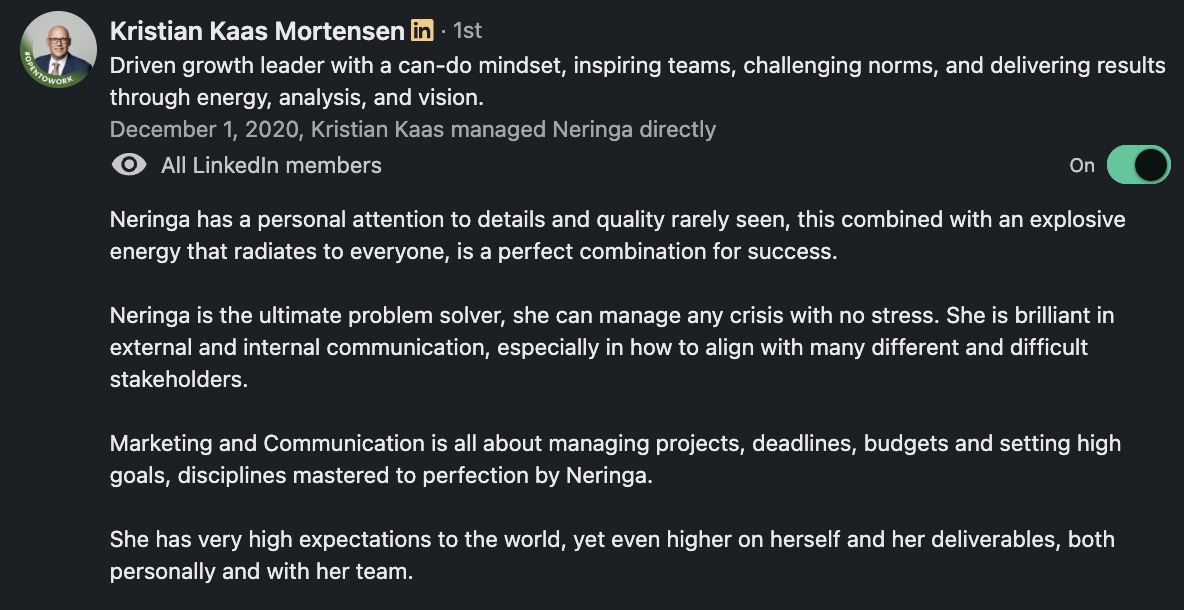Click "through energy, analysis, and vision" headline line
This screenshot has height=610, width=1184.
(296, 98)
